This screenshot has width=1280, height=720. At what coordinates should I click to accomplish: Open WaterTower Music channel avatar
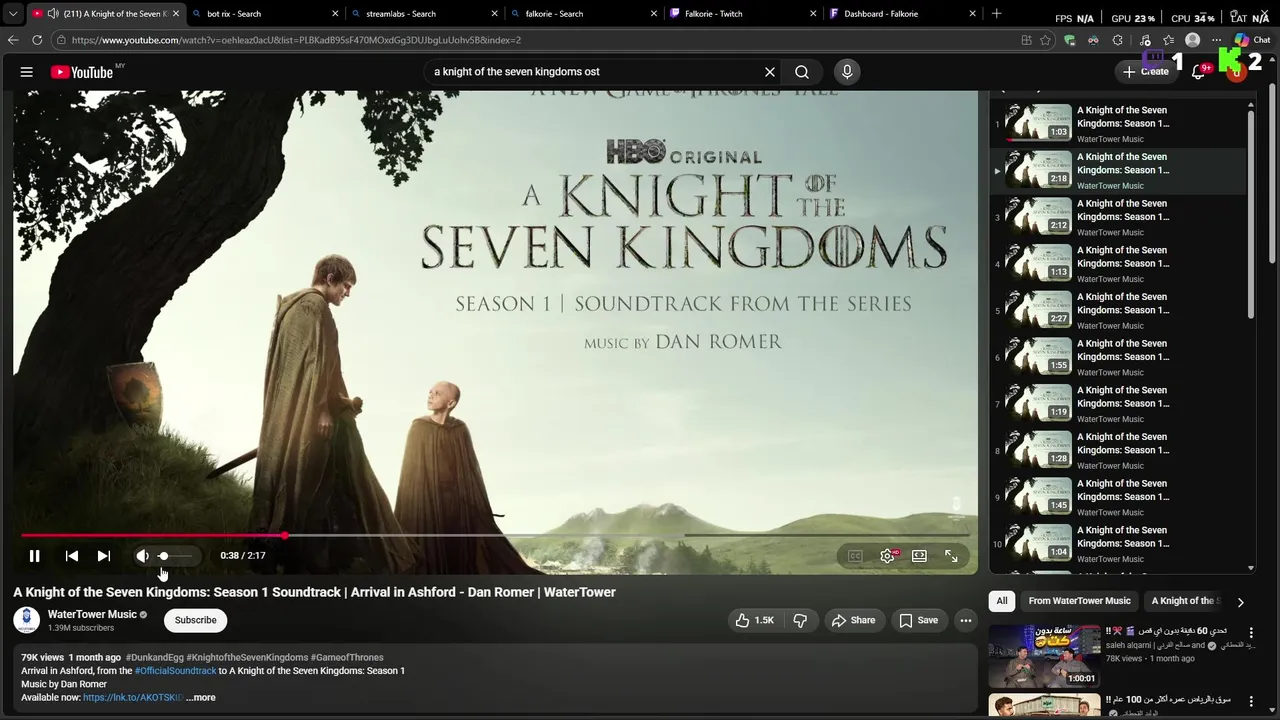[27, 620]
